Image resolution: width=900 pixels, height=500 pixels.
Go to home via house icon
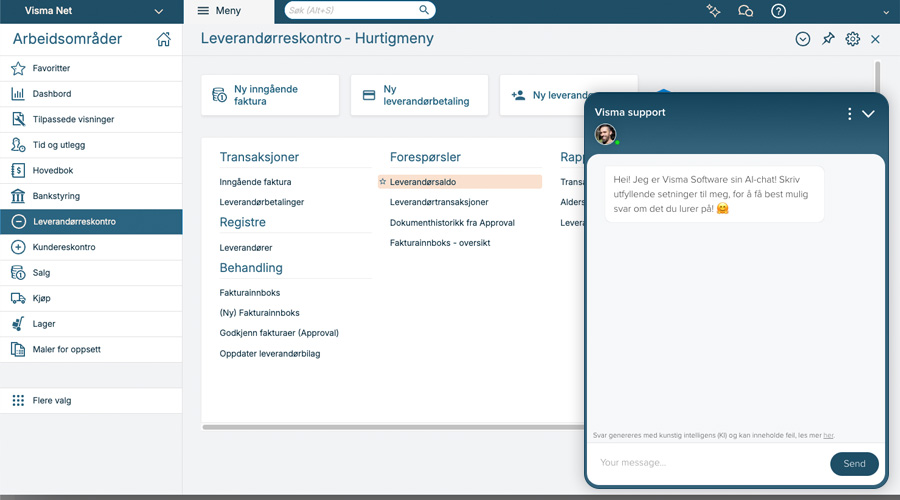tap(164, 39)
